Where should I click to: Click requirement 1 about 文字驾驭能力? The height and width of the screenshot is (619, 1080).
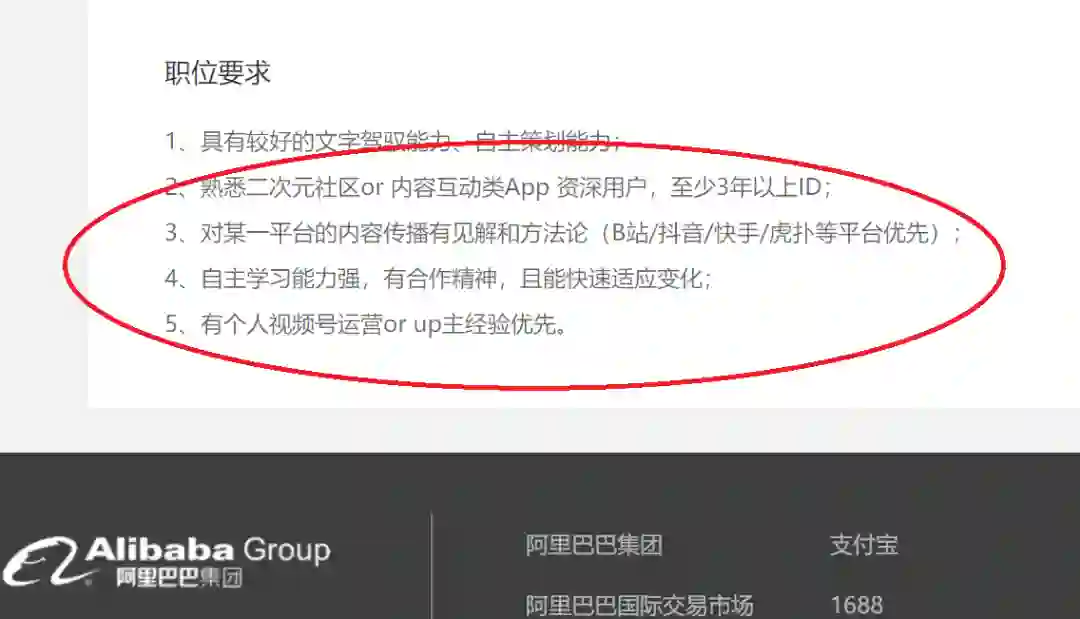[393, 141]
